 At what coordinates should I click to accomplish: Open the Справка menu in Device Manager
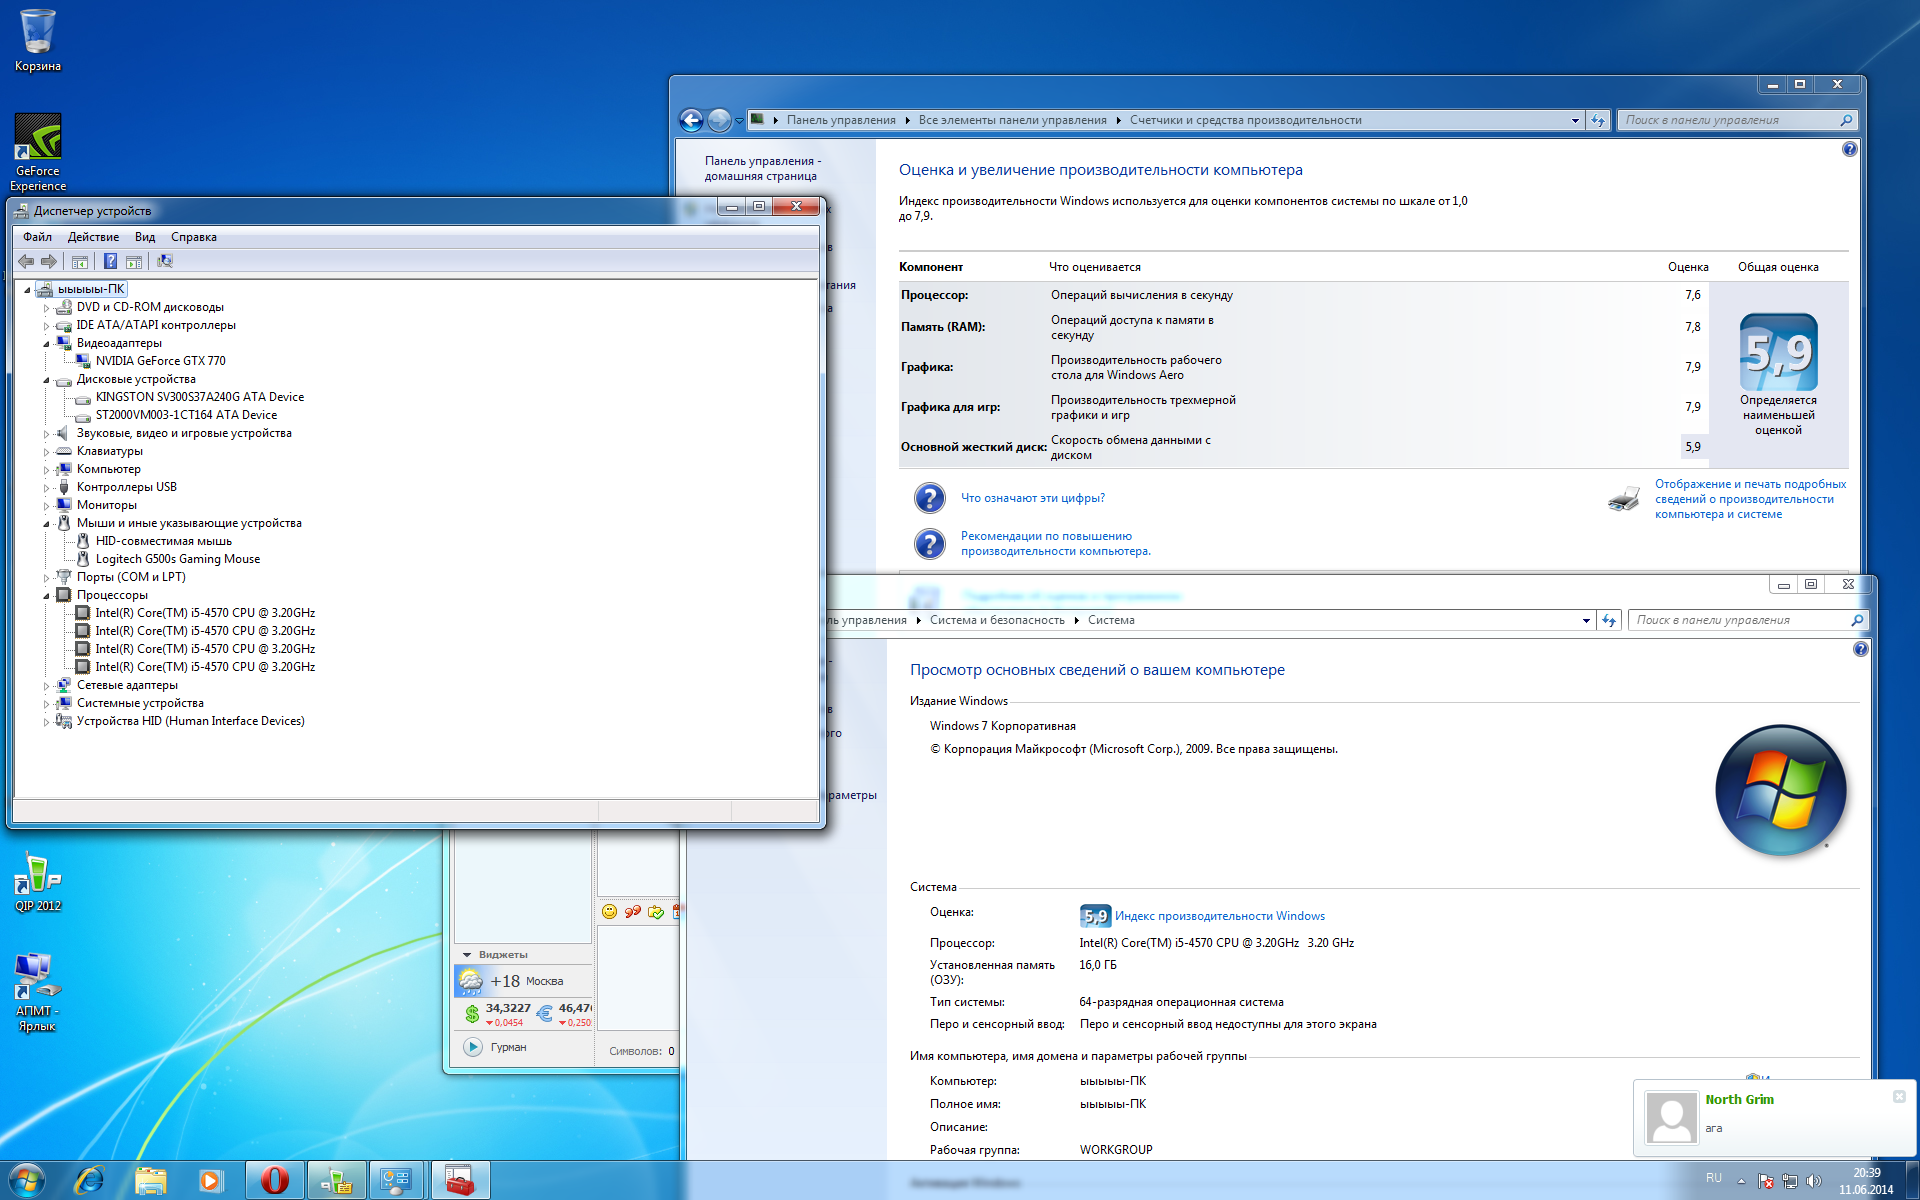pos(194,237)
